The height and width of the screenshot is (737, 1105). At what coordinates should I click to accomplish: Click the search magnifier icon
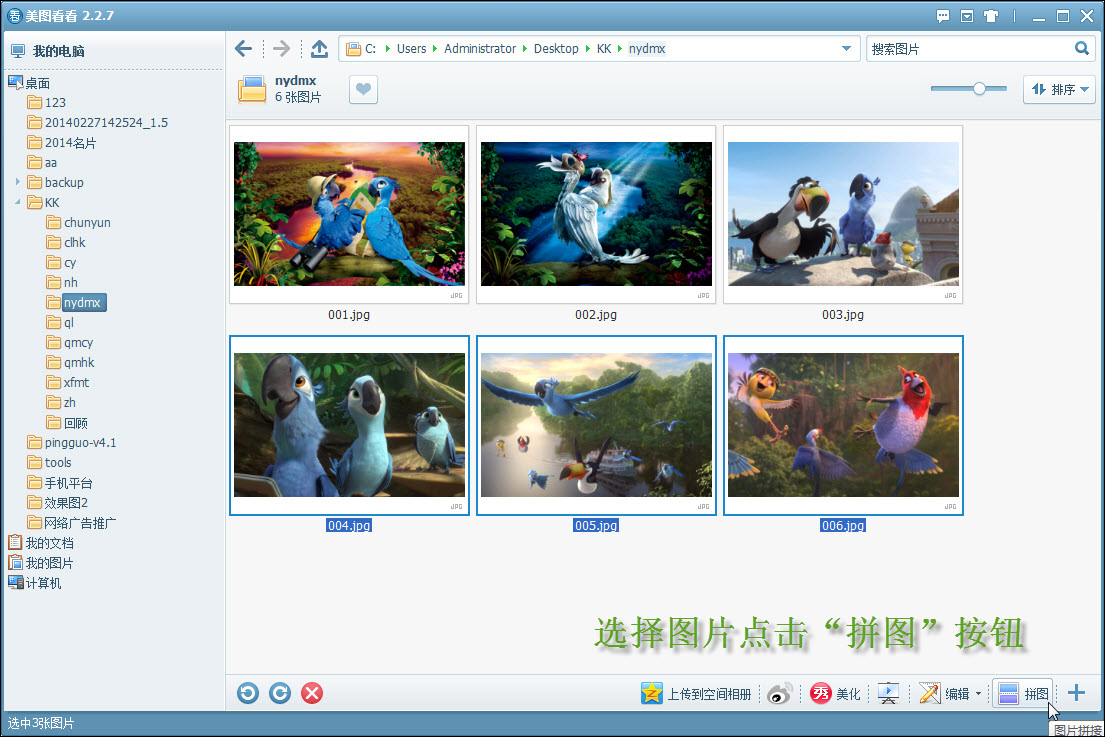(x=1081, y=48)
